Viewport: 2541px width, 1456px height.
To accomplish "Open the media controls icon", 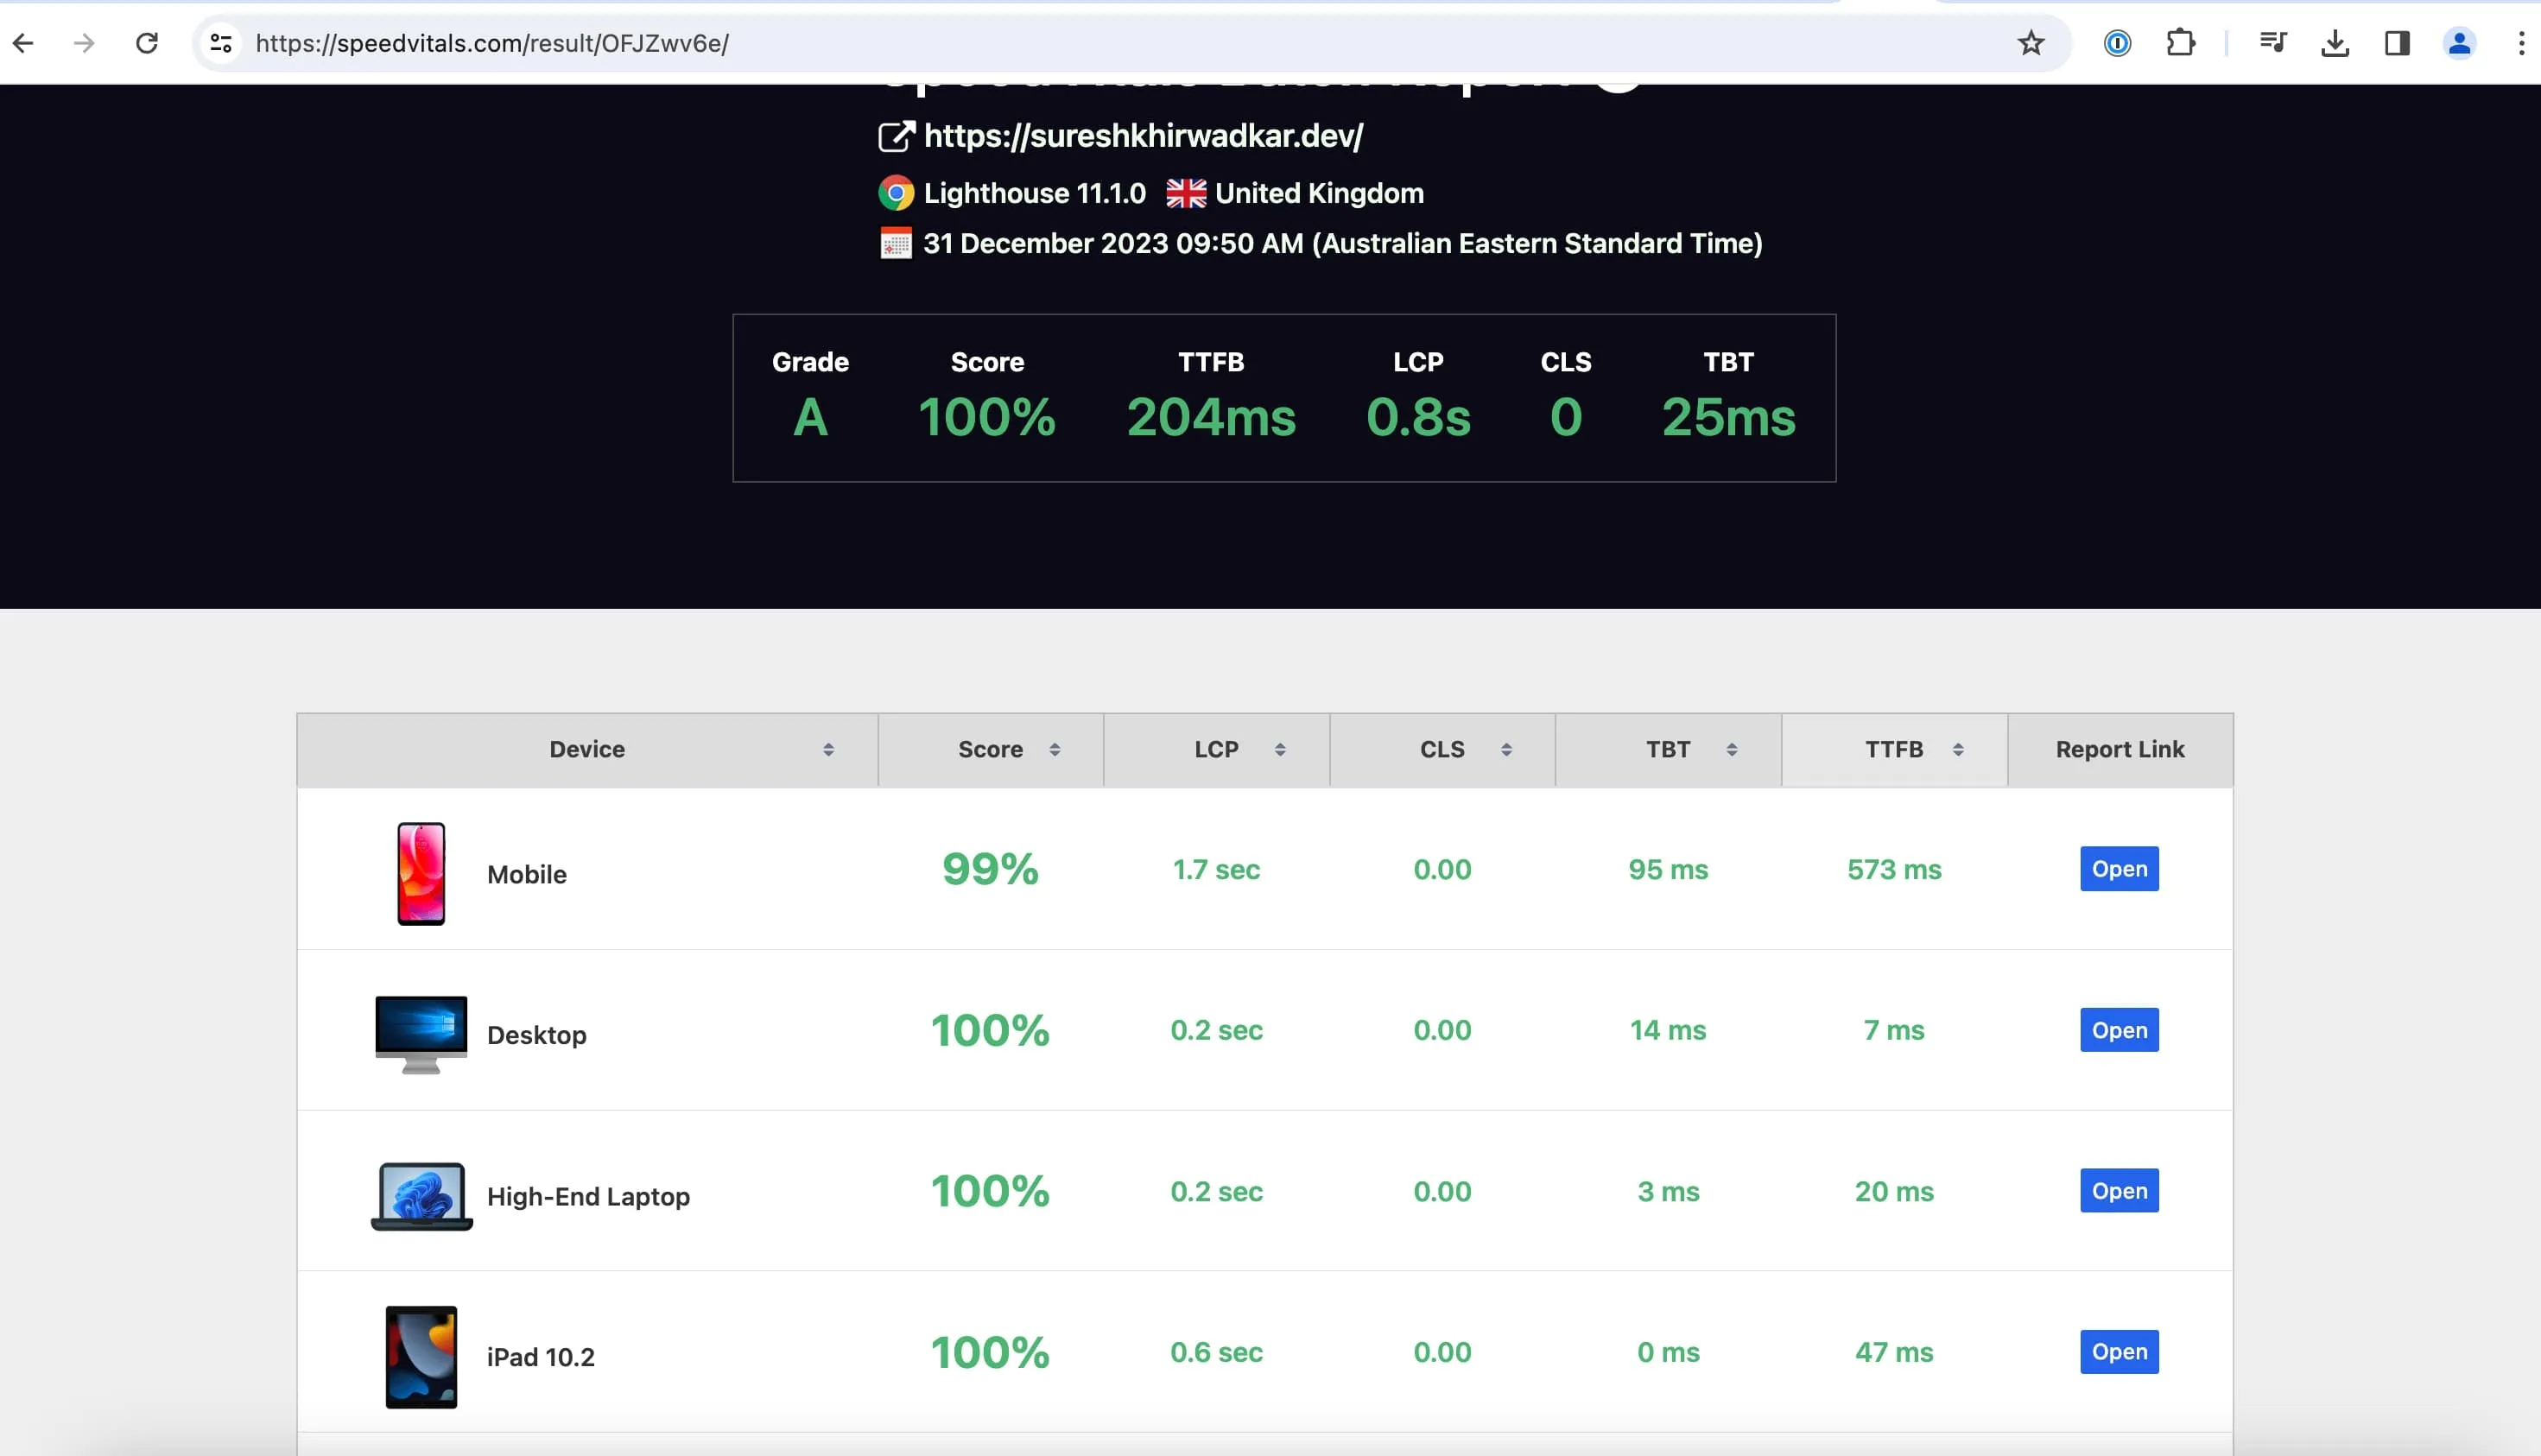I will pyautogui.click(x=2272, y=43).
